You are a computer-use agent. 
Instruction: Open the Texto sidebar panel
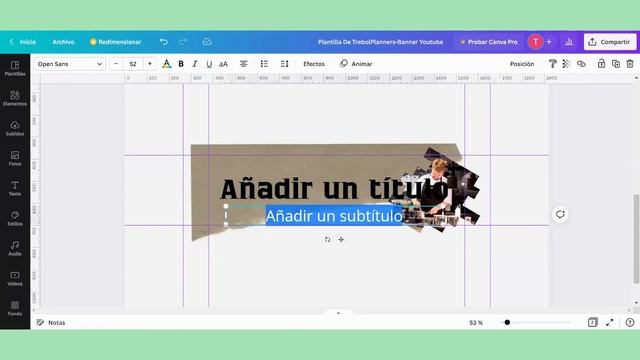point(15,189)
